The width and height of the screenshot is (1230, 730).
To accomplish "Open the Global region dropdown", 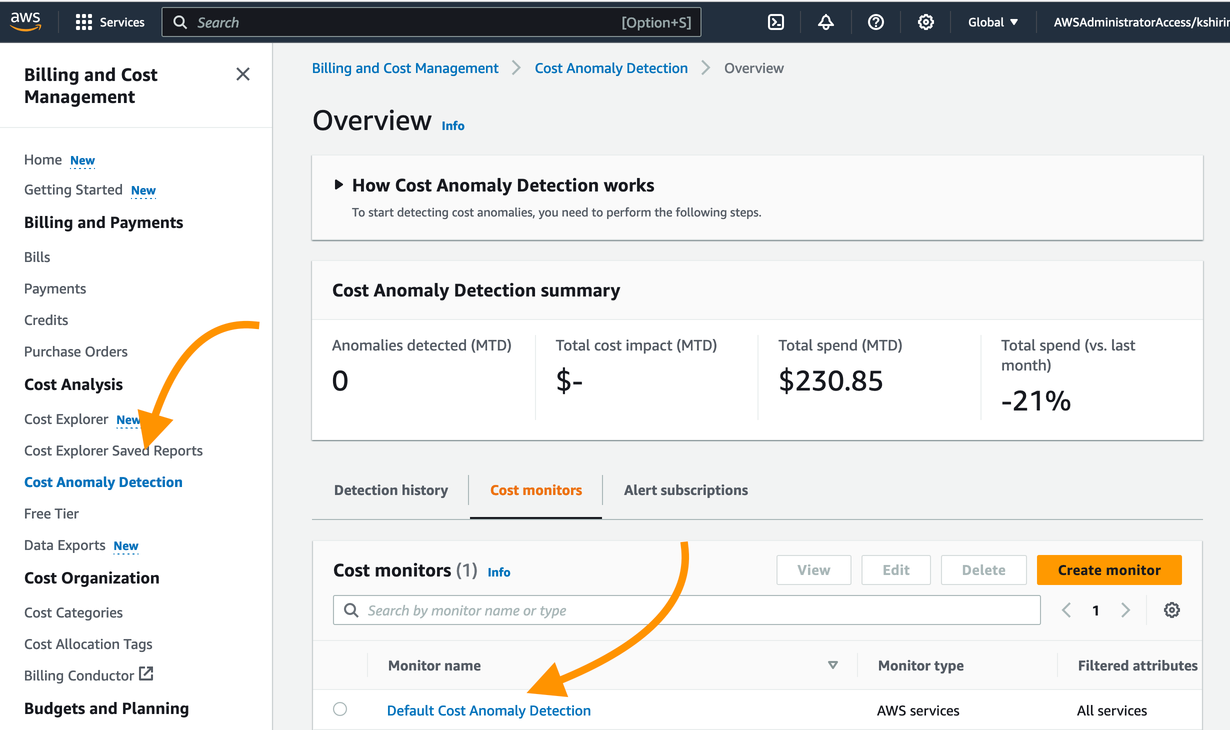I will [993, 22].
